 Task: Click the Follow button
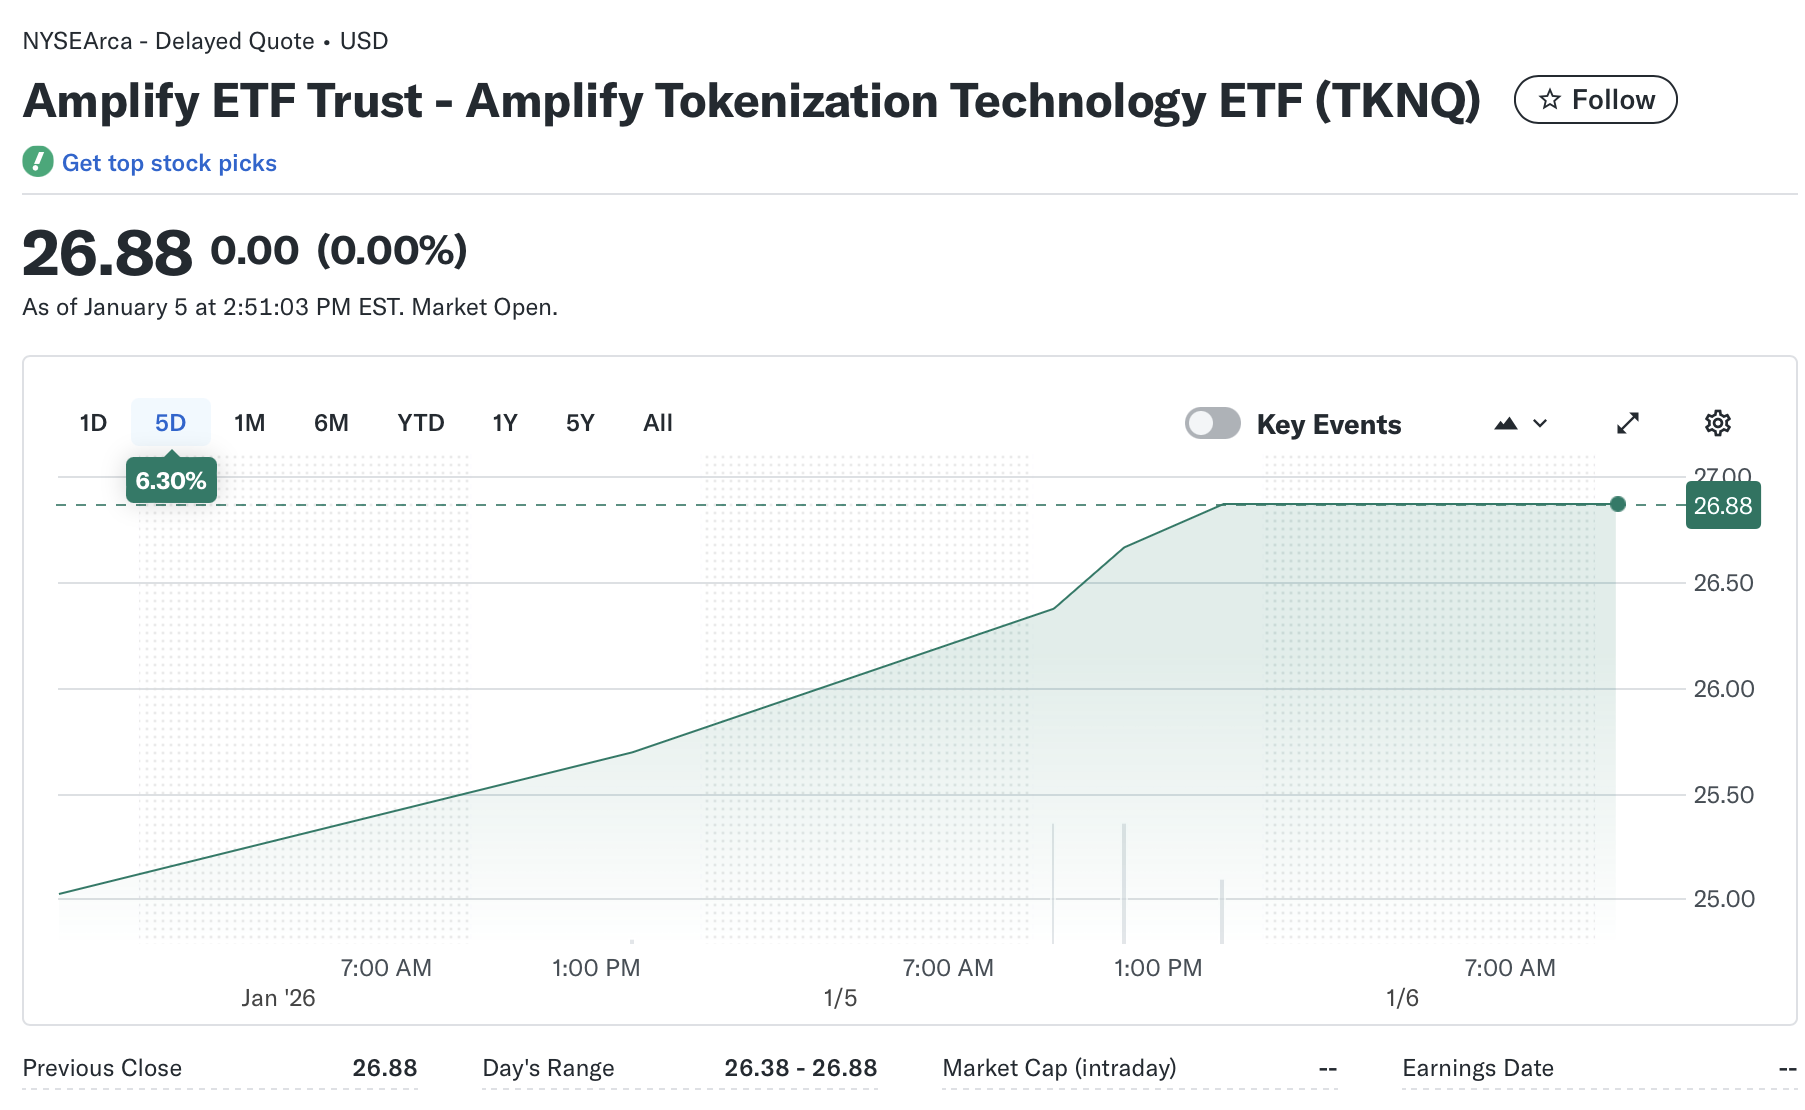[1595, 99]
